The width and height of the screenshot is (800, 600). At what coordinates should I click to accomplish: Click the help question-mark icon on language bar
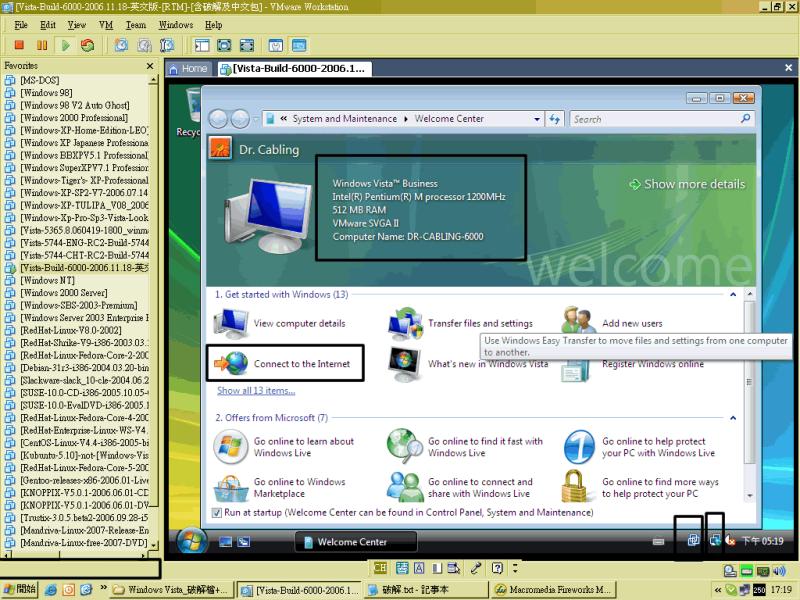[x=497, y=568]
